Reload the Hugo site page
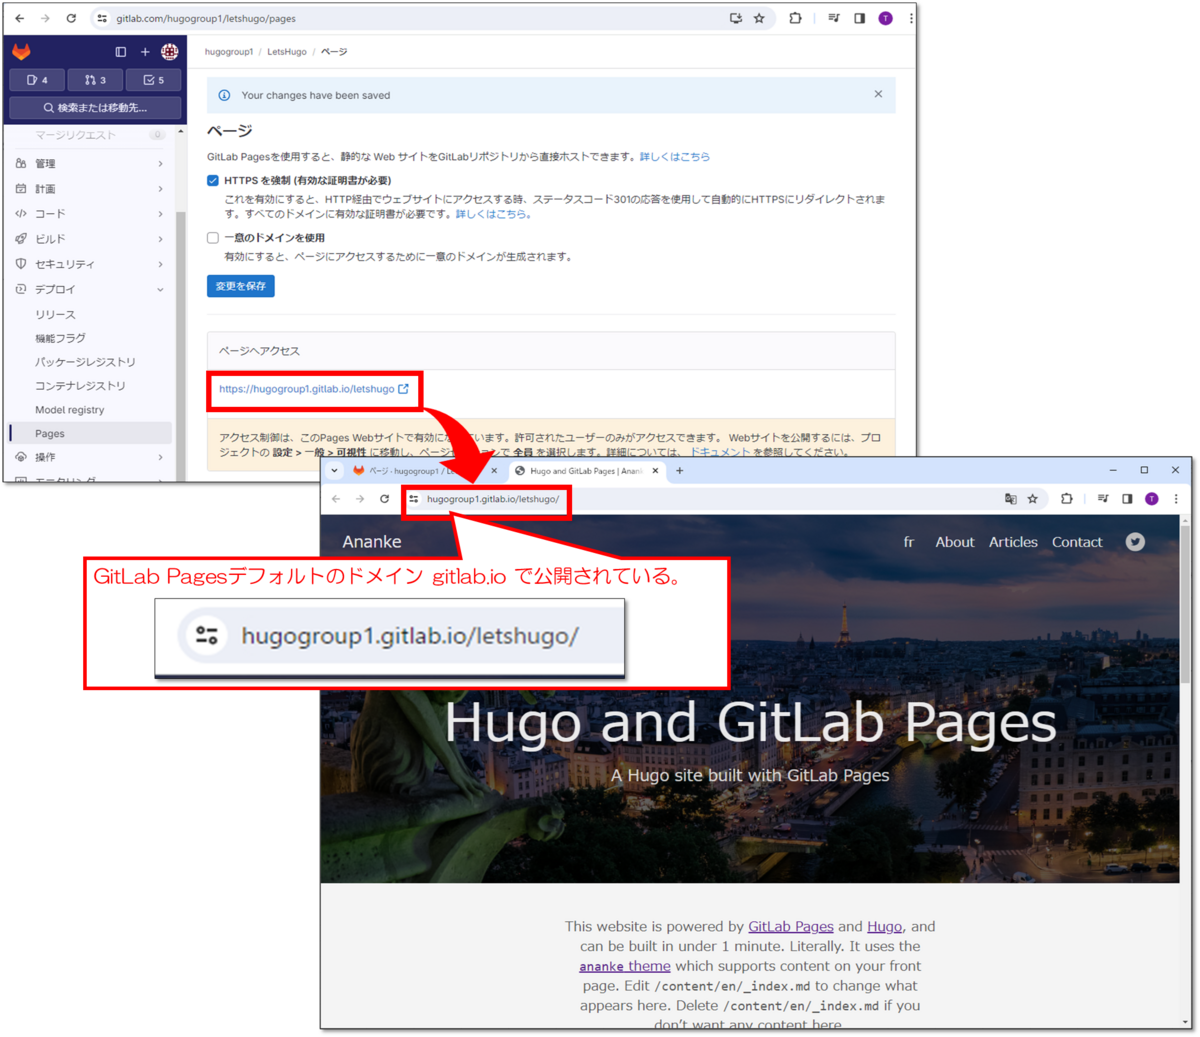This screenshot has height=1037, width=1200. [x=384, y=499]
